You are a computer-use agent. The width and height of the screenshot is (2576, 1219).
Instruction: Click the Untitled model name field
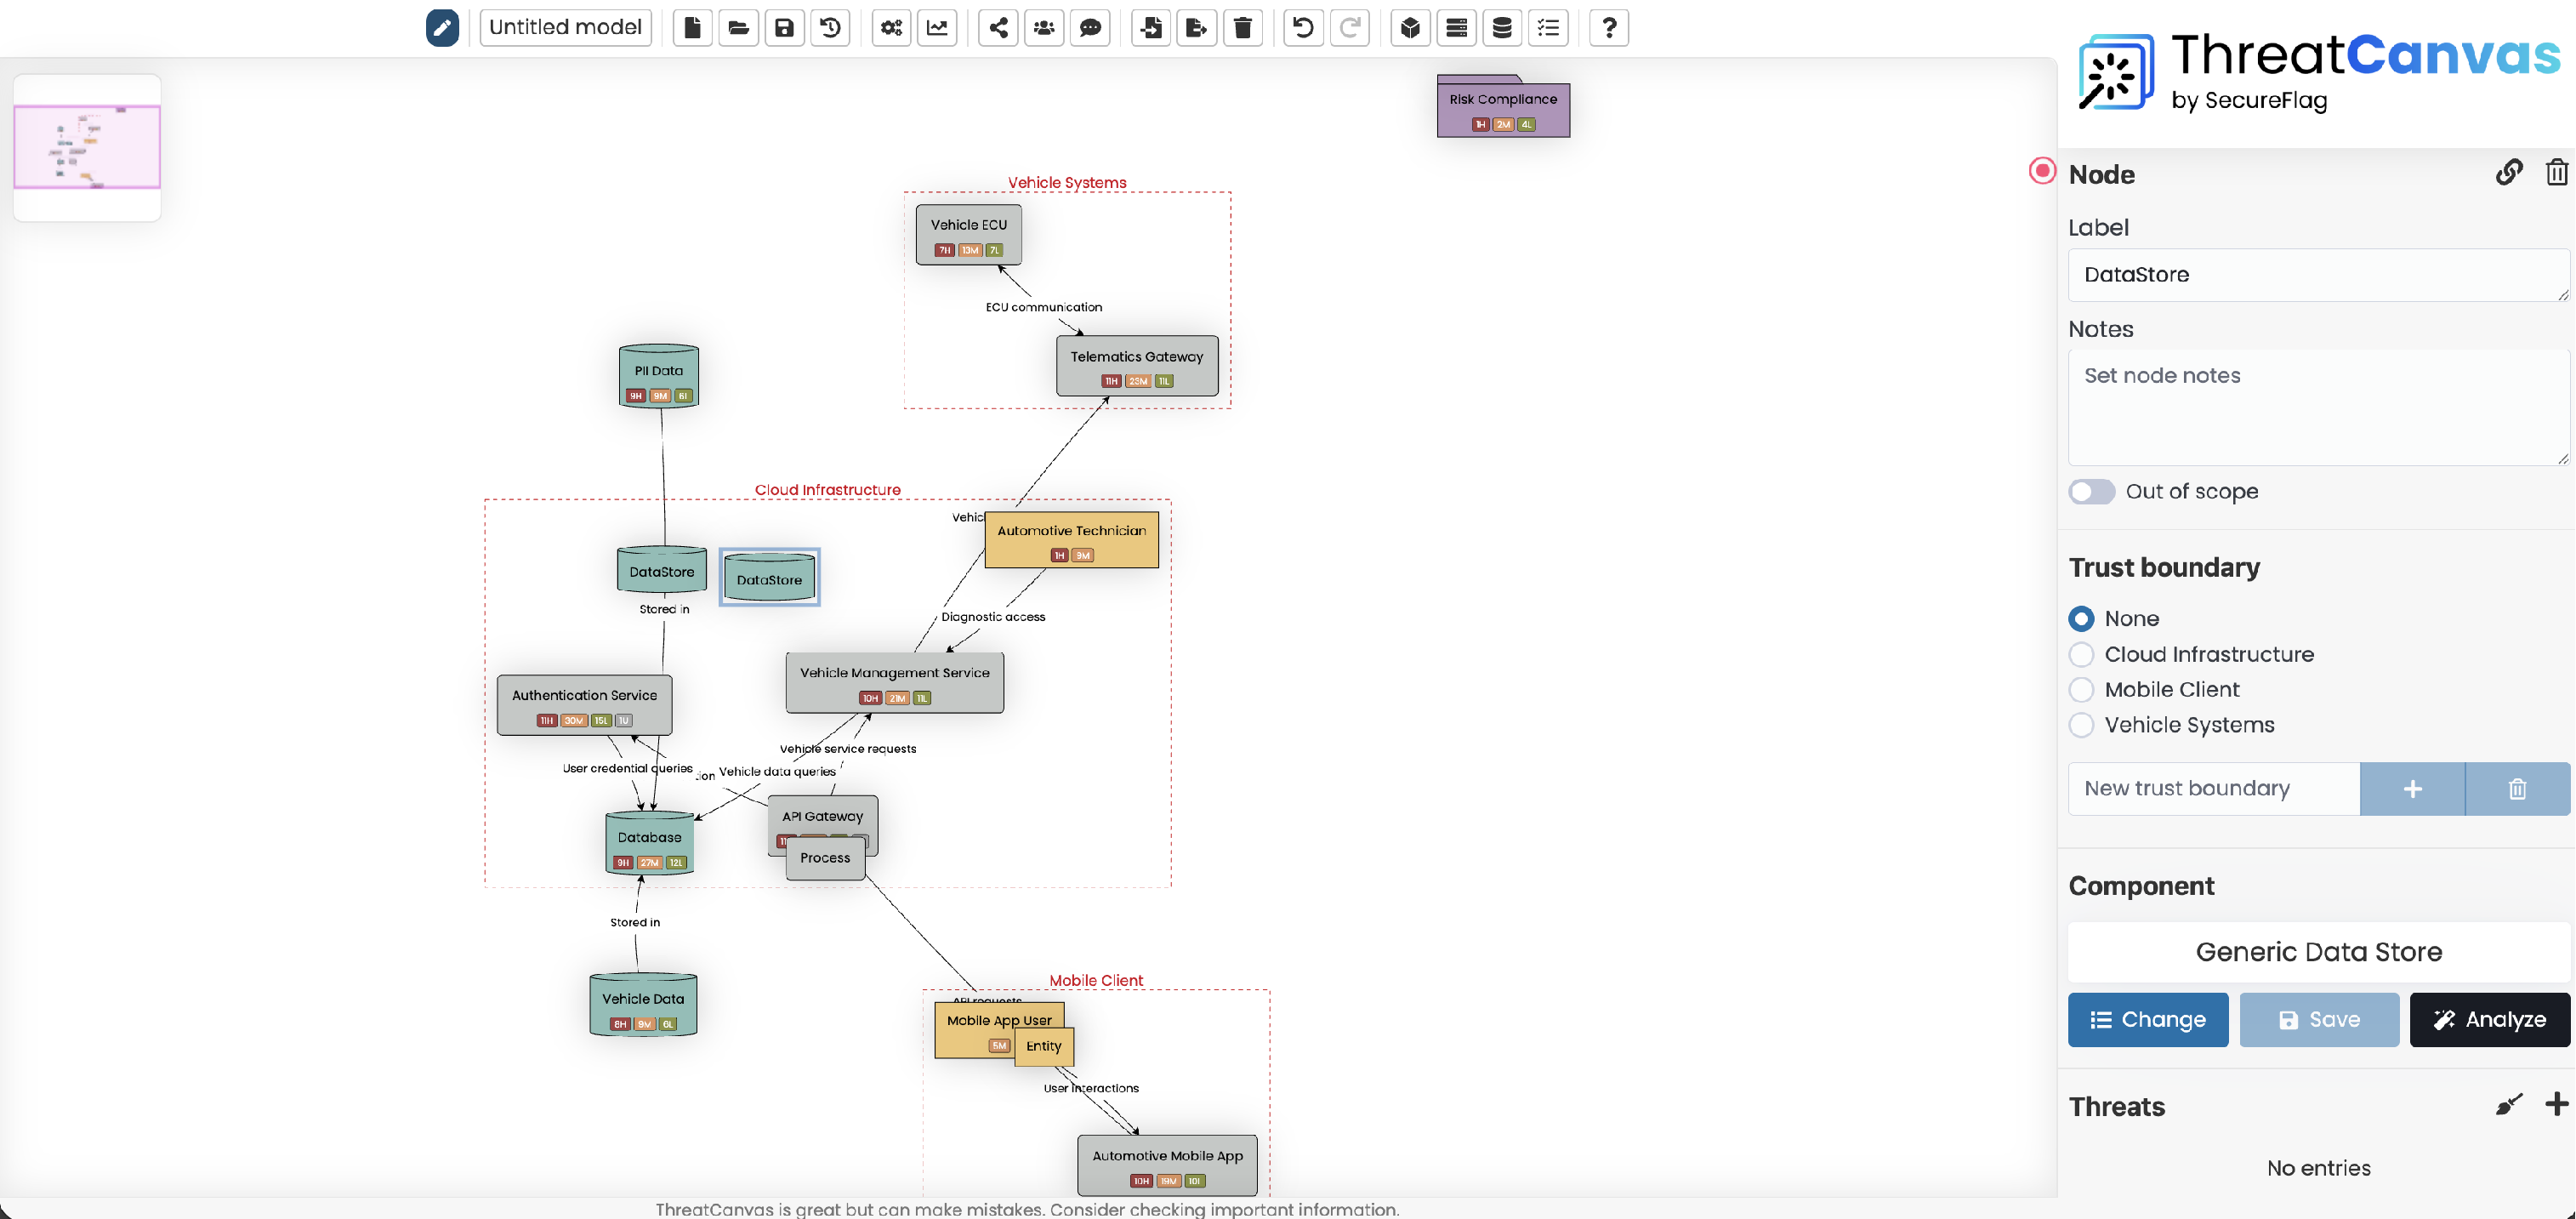[x=565, y=27]
